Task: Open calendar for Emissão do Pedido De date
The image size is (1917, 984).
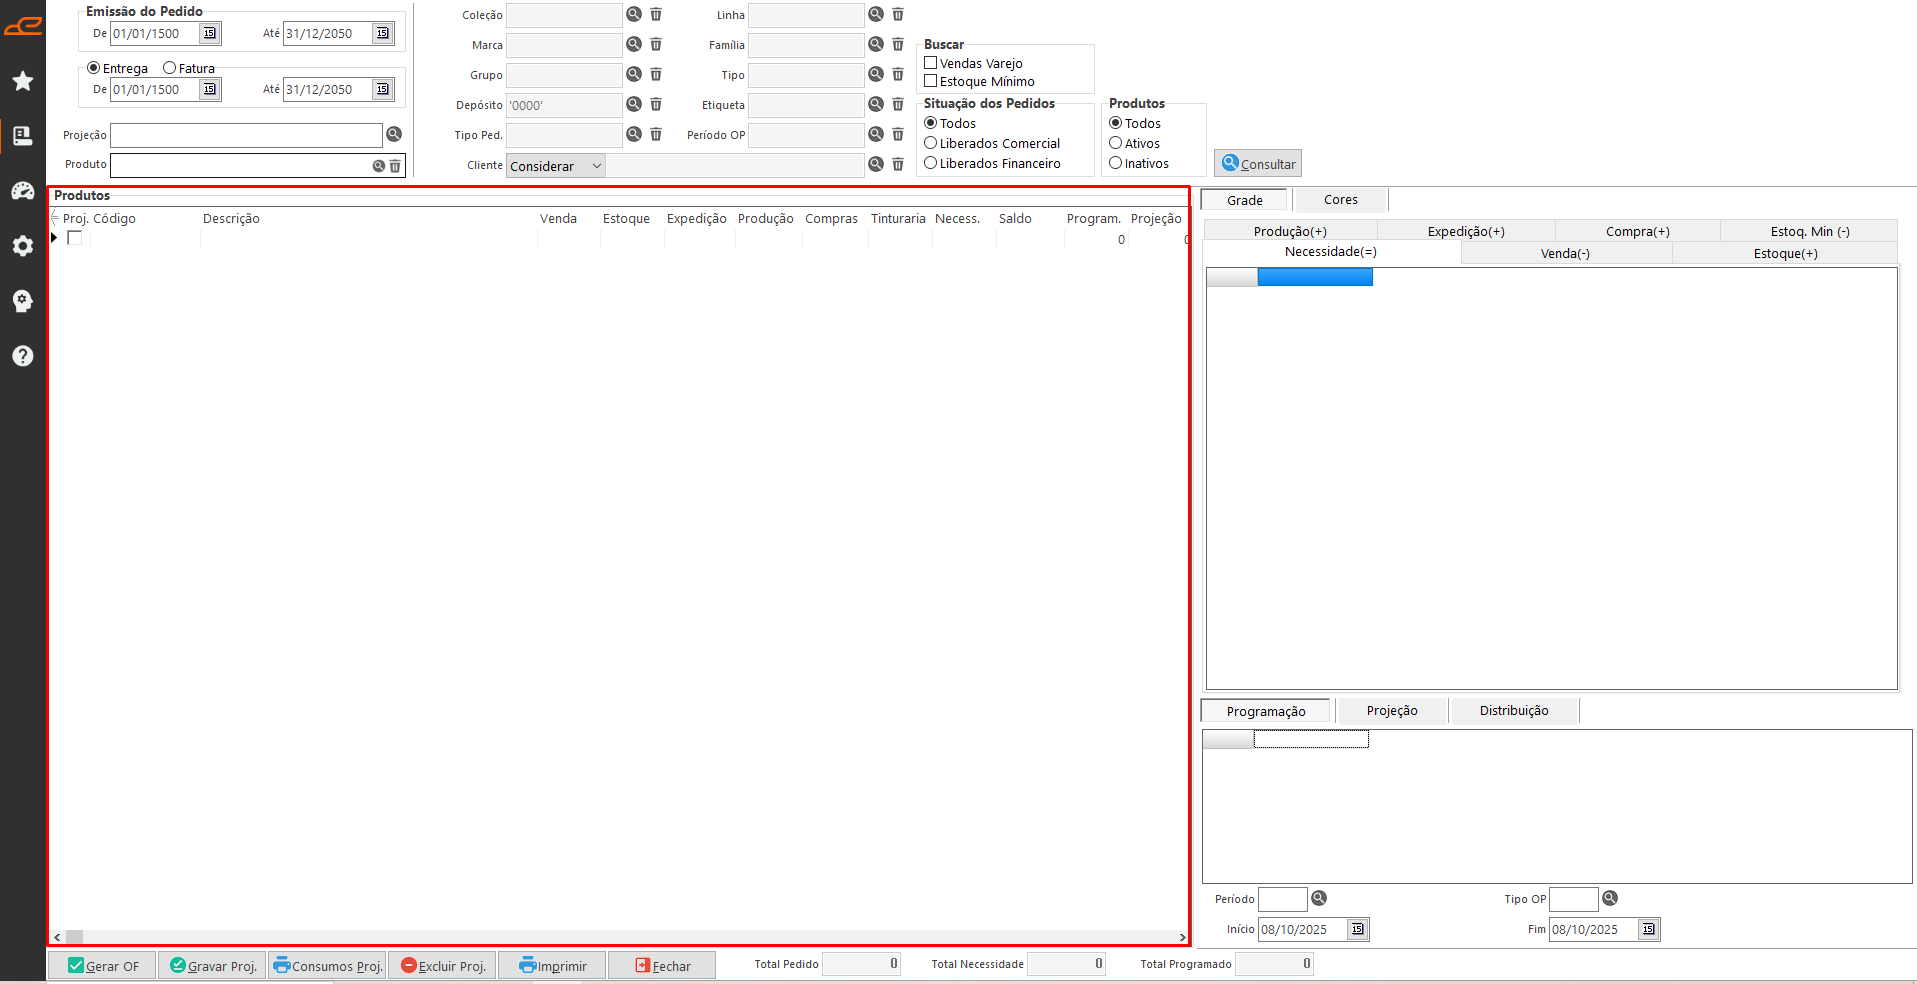Action: (x=210, y=33)
